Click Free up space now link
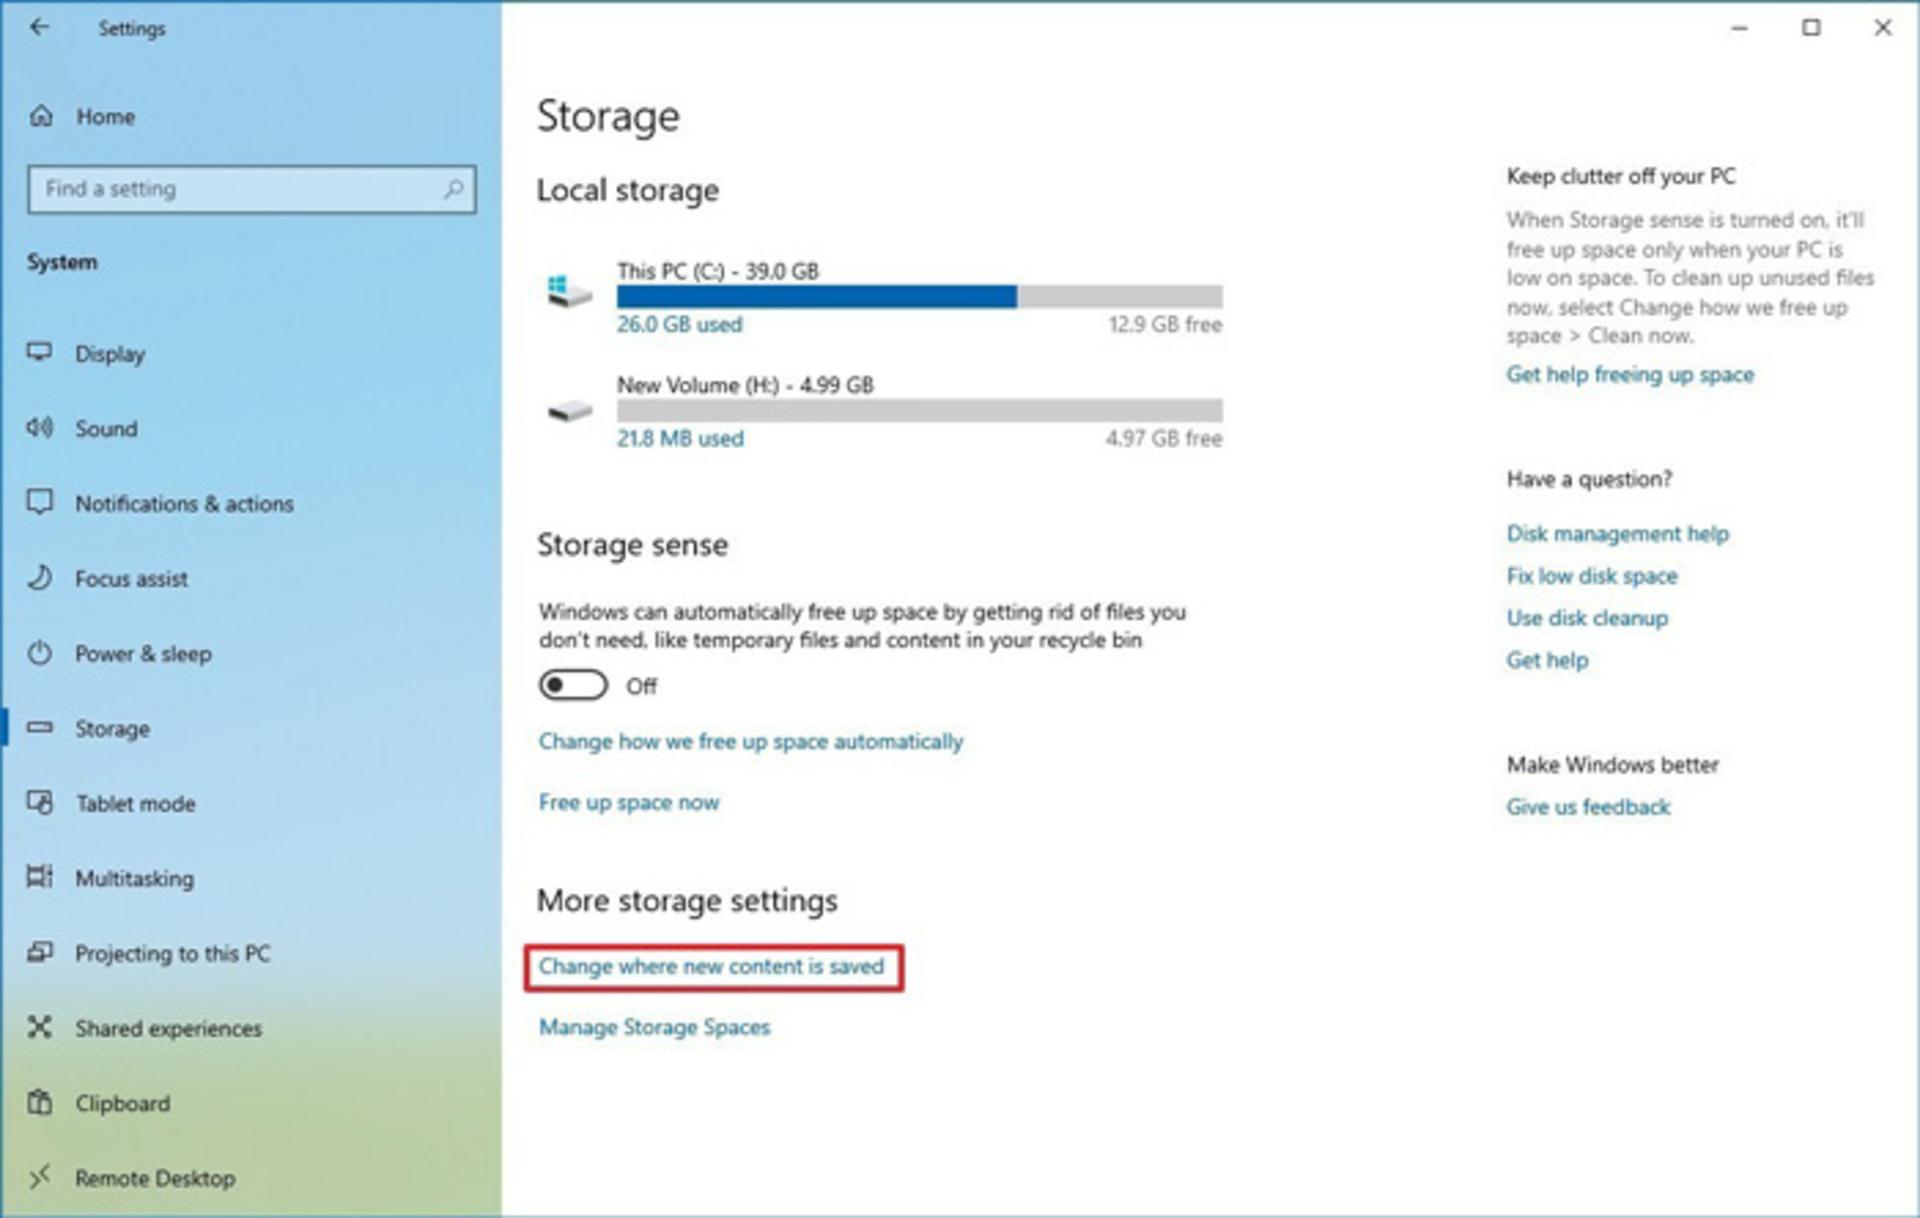Viewport: 1920px width, 1218px height. point(629,802)
